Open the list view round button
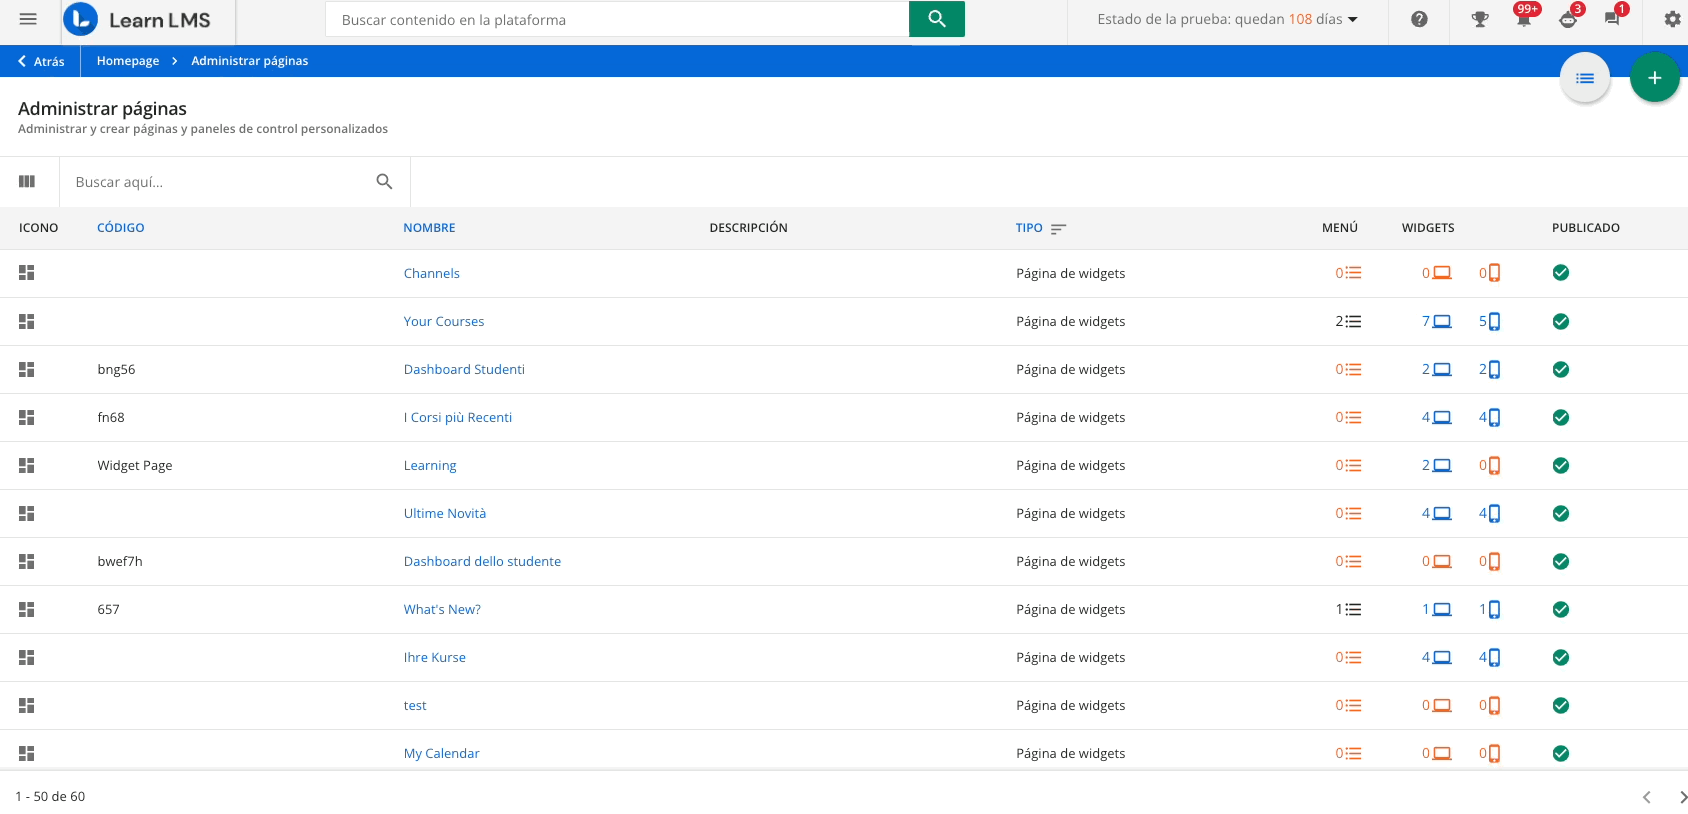Viewport: 1688px width, 814px height. pos(1584,78)
